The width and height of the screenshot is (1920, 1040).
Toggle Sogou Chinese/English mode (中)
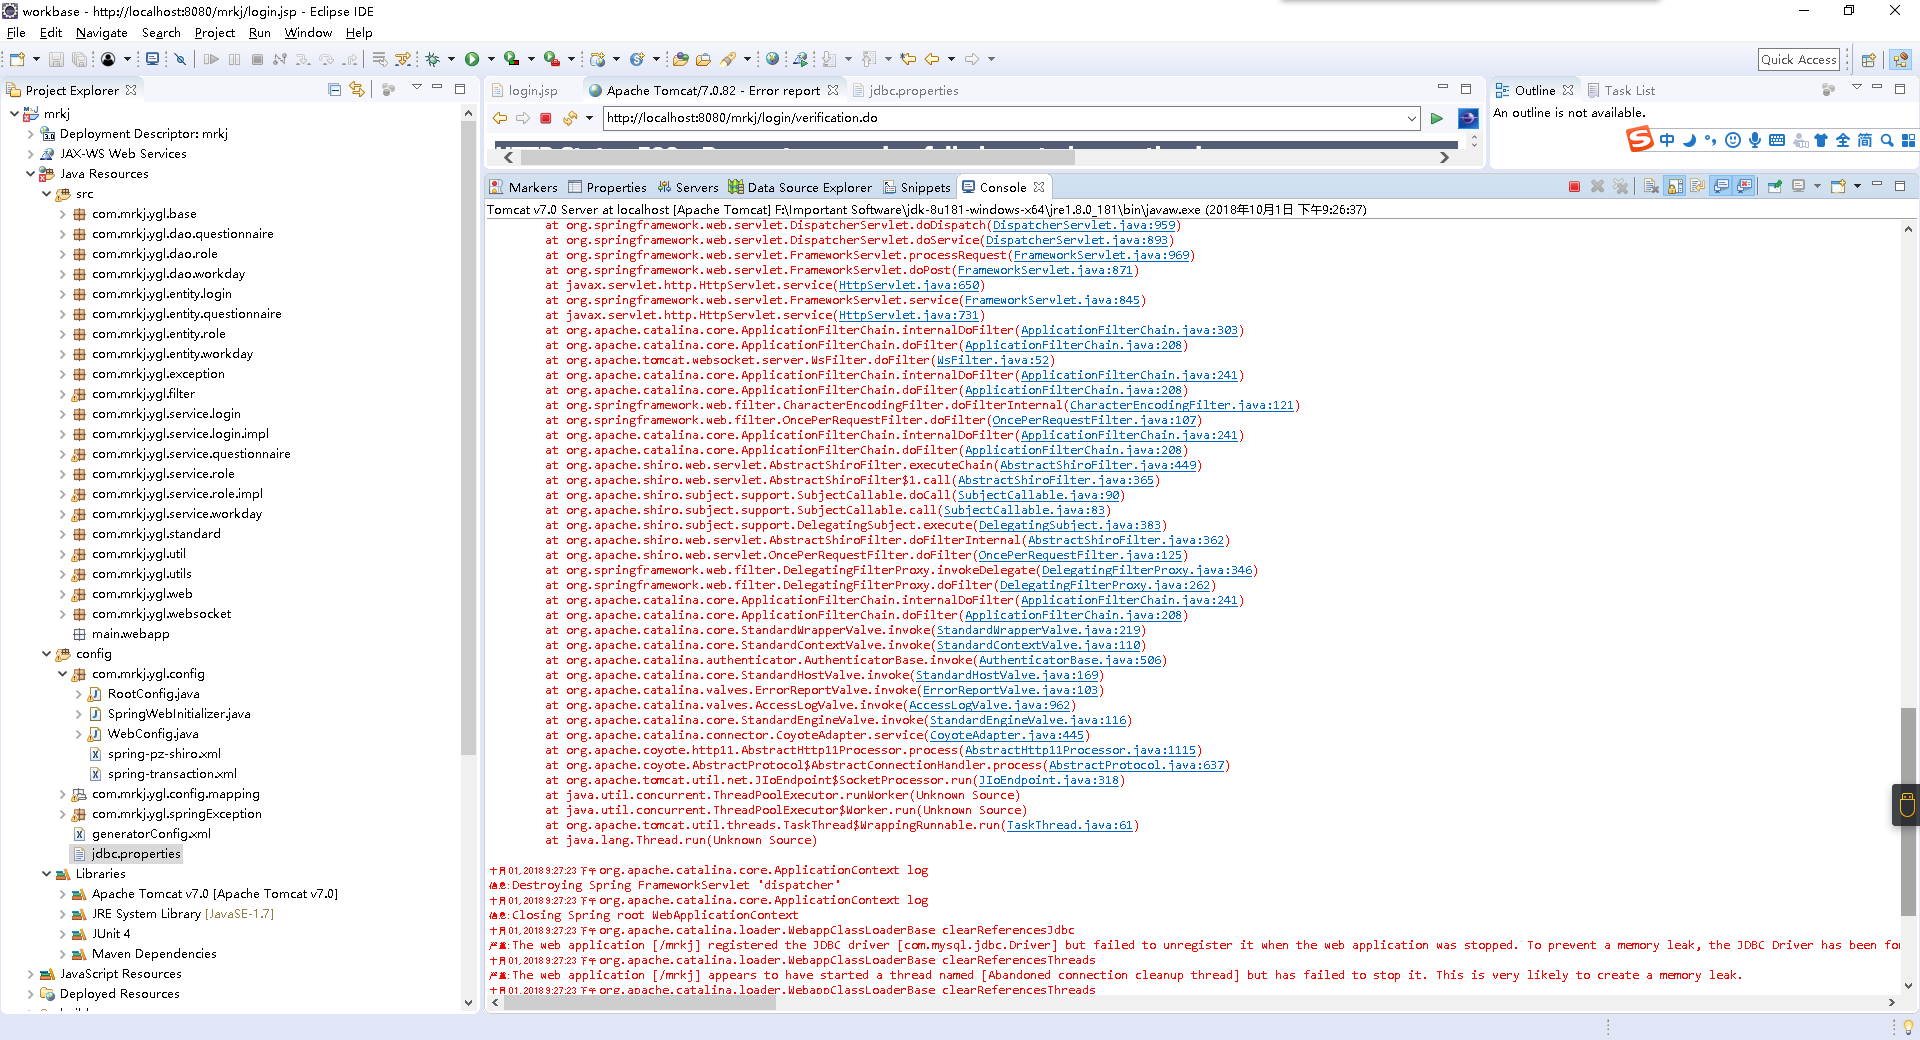pos(1667,140)
